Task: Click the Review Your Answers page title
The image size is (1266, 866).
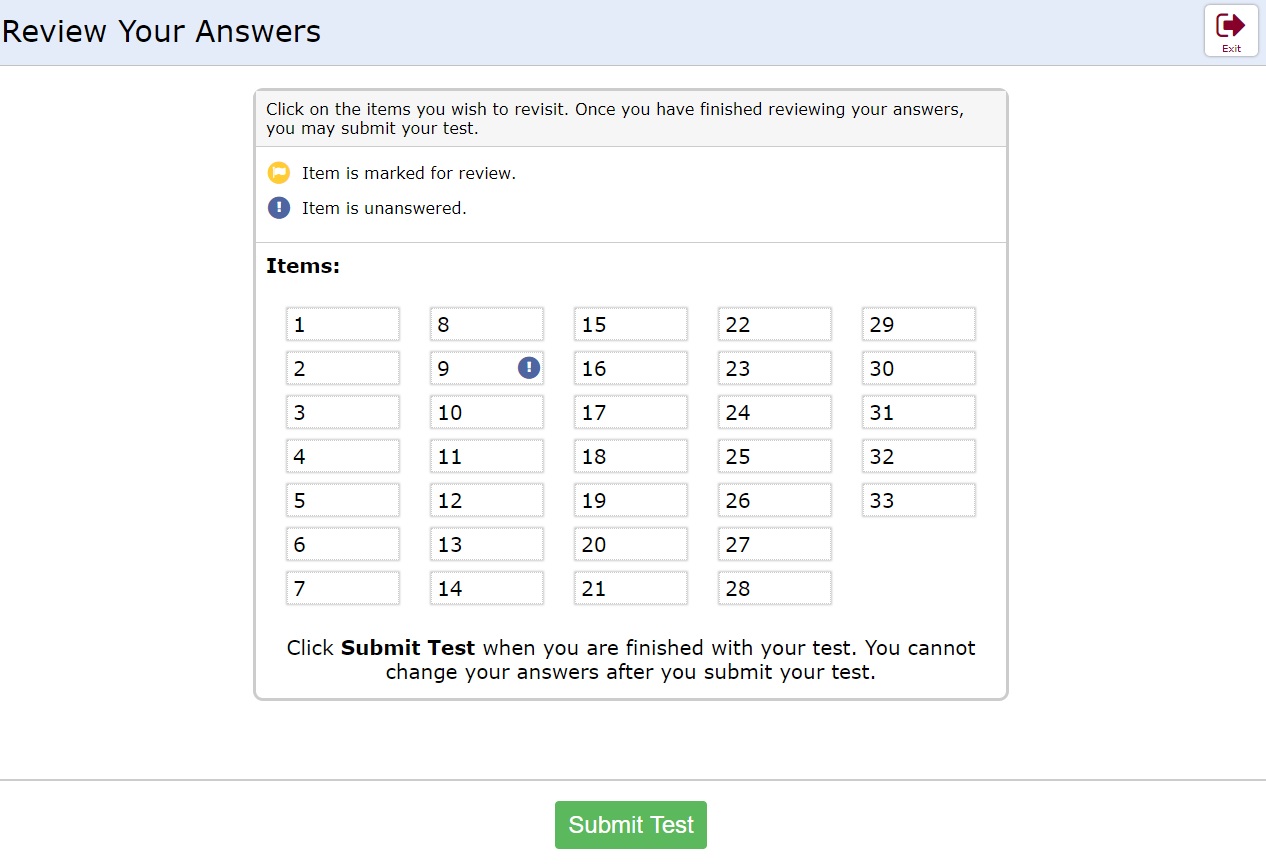Action: pos(160,31)
